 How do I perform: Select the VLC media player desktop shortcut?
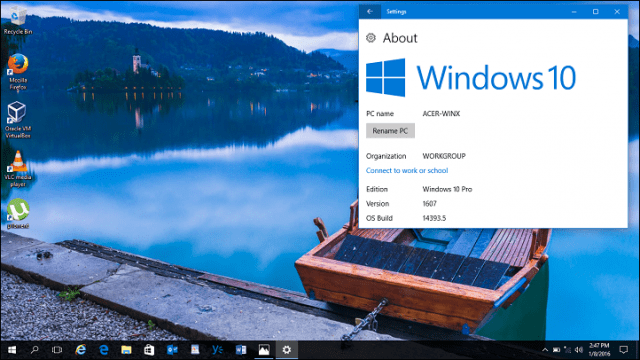(18, 169)
